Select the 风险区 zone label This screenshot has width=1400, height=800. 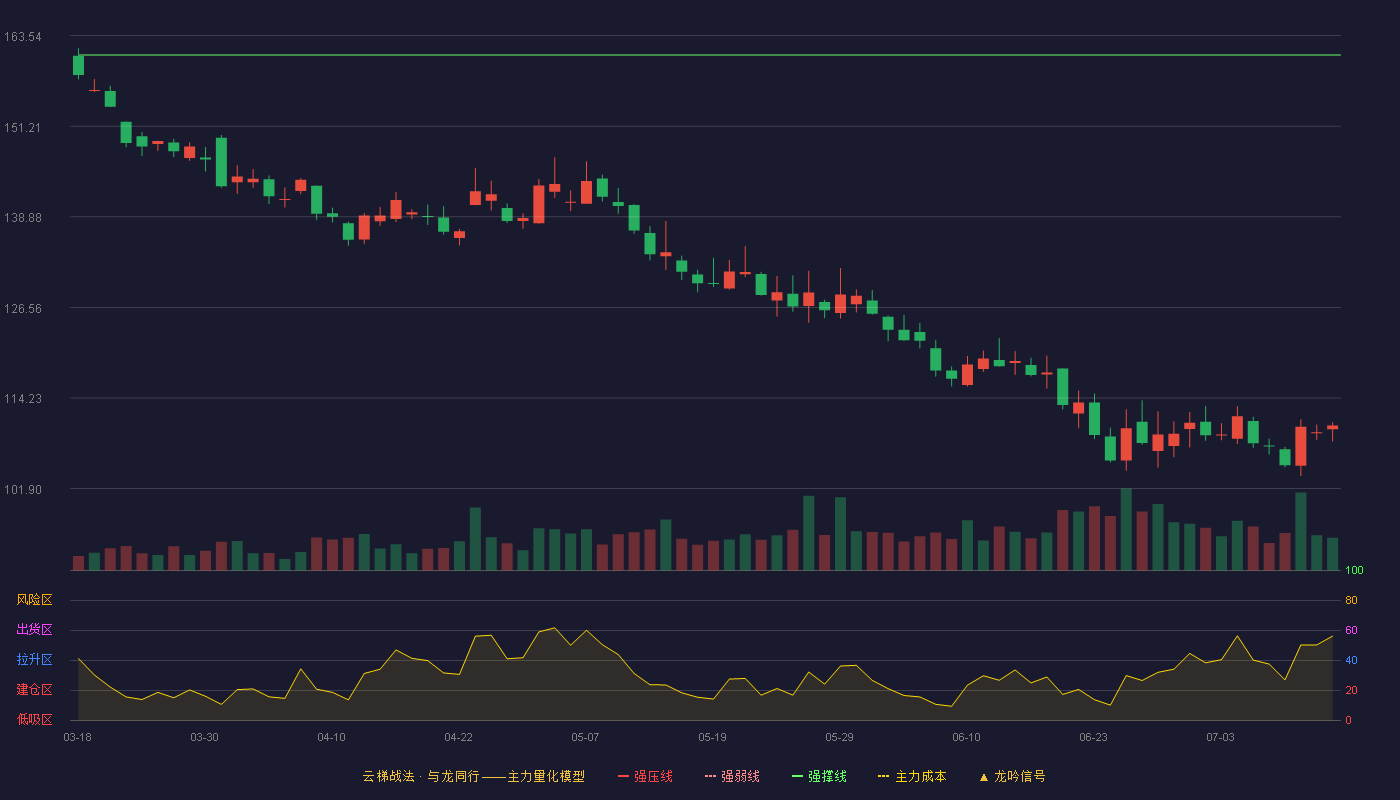34,600
